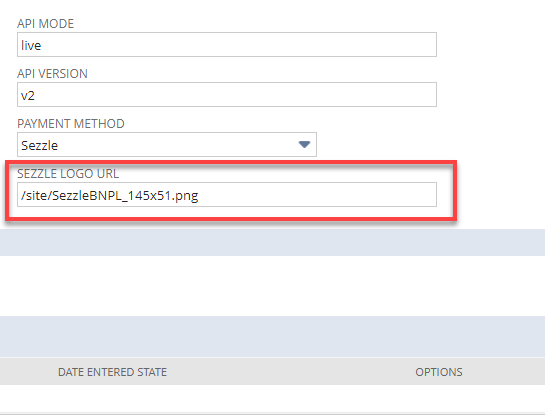Click the dropdown arrow in Payment Method

pos(304,144)
